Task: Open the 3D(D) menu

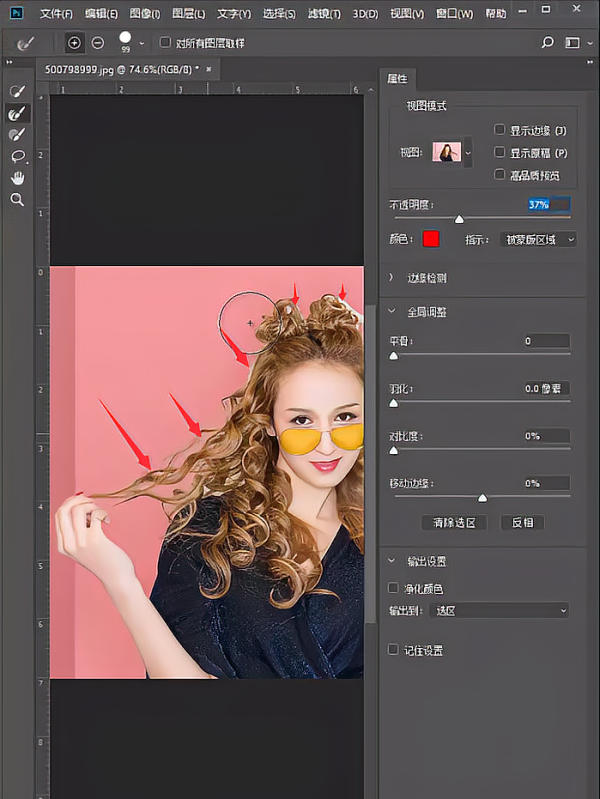Action: [366, 14]
